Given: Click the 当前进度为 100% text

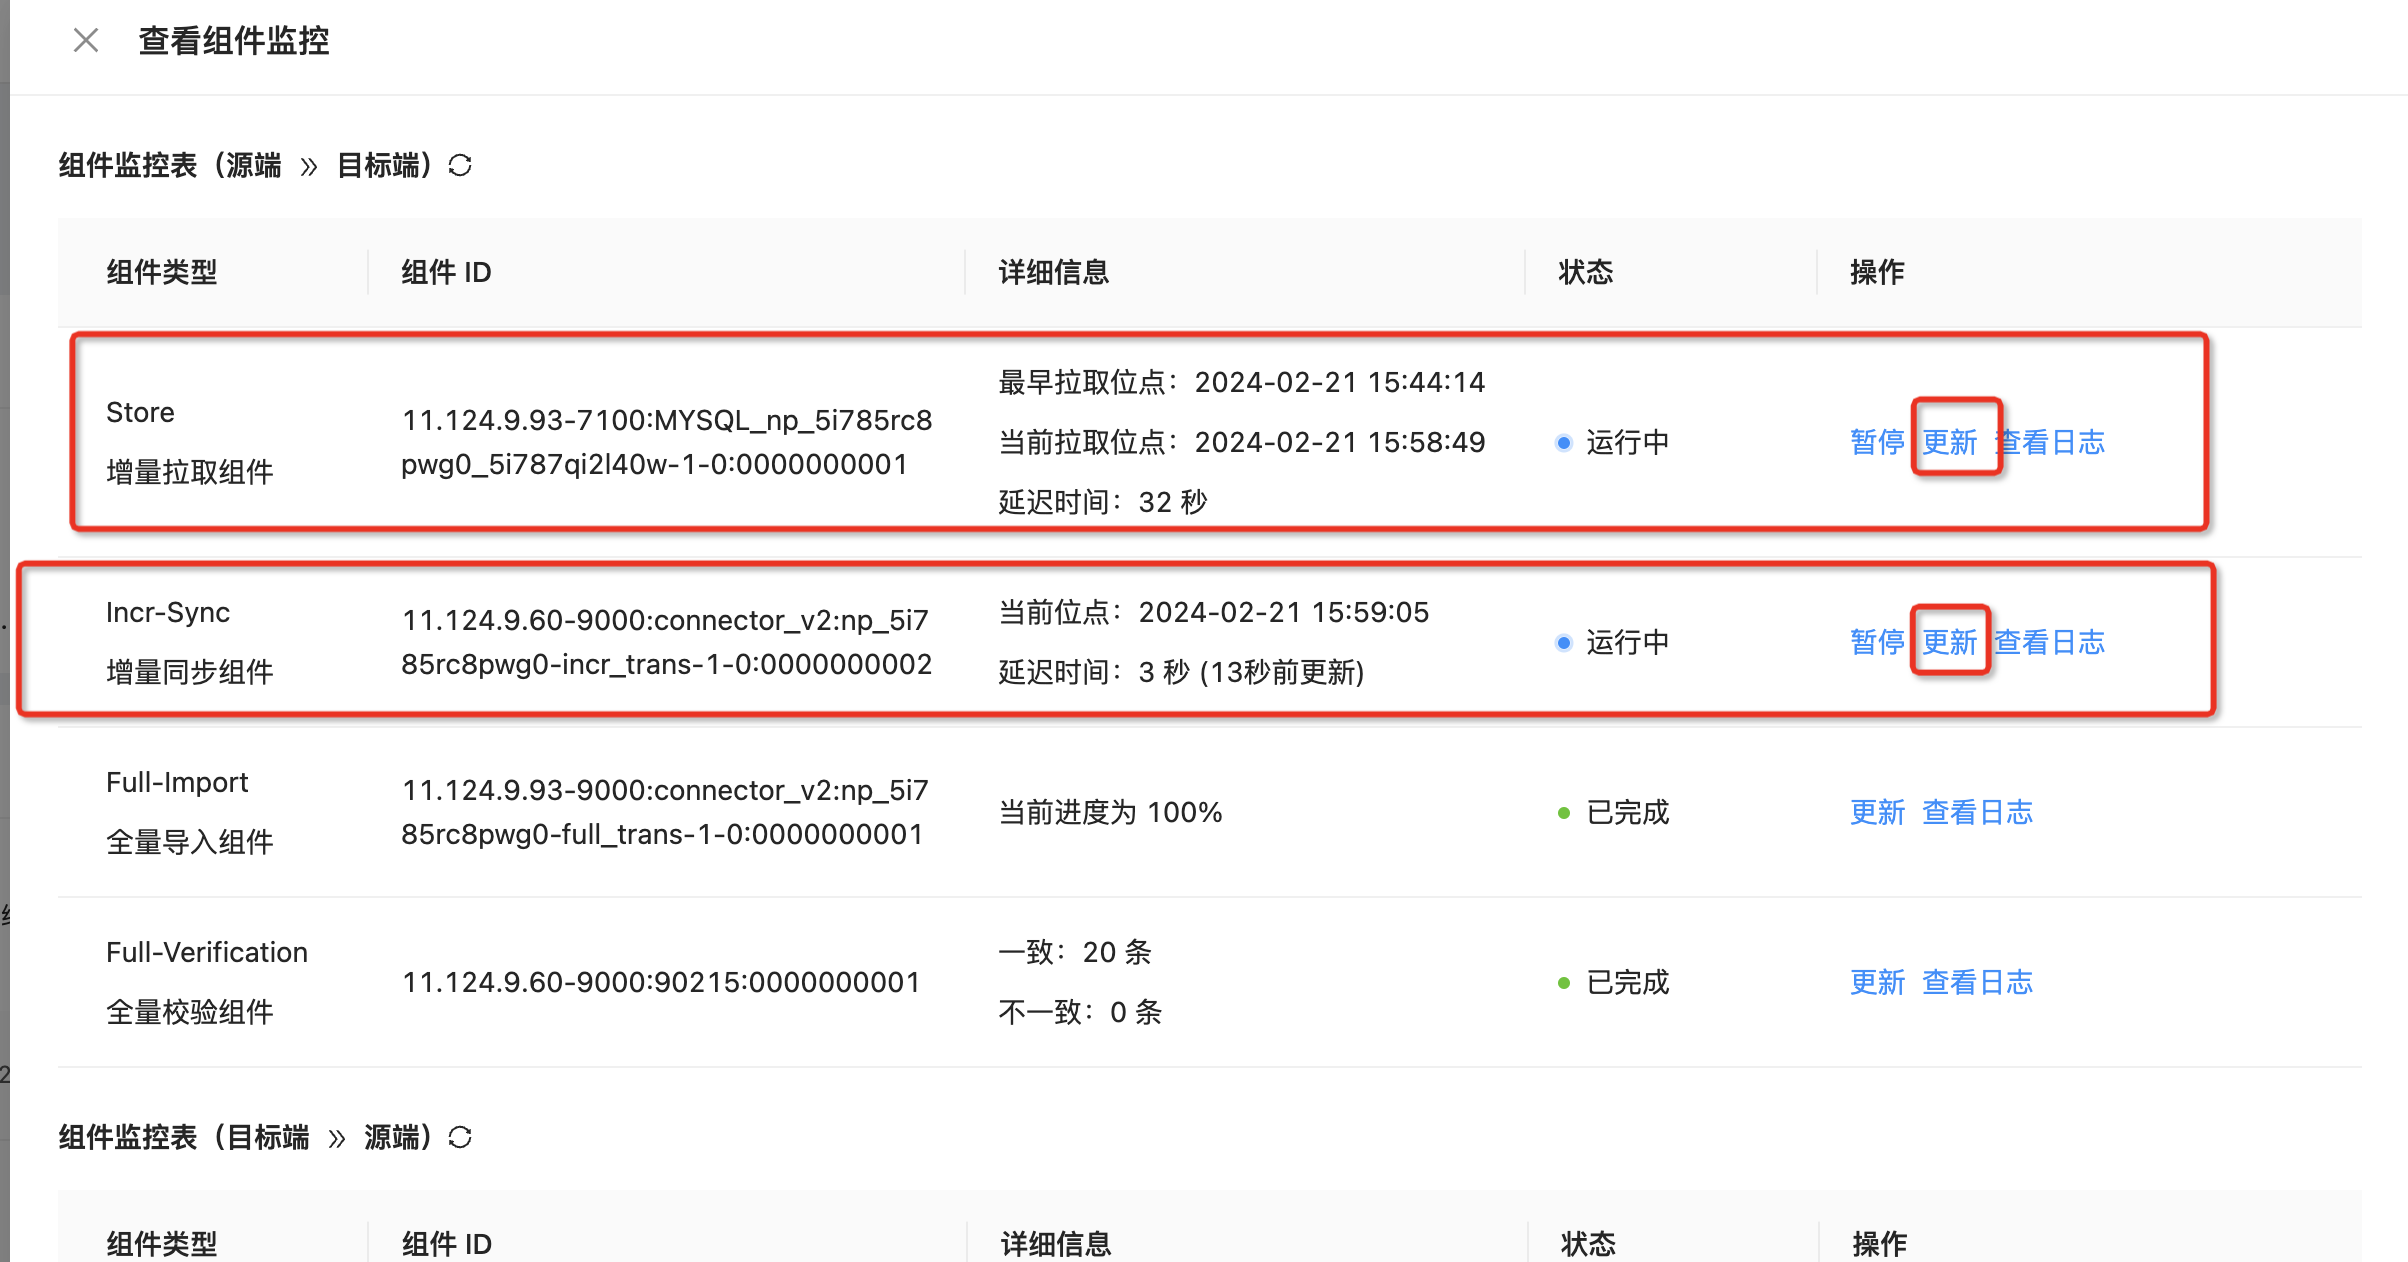Looking at the screenshot, I should 1110,812.
